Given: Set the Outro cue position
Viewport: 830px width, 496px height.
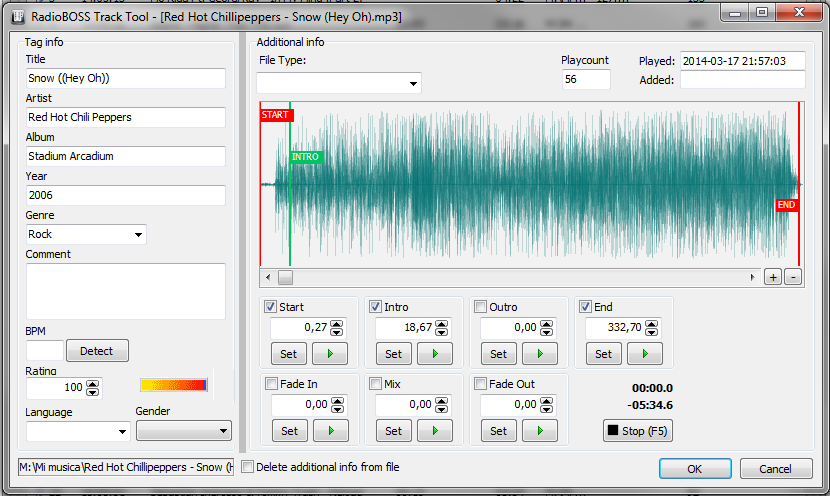Looking at the screenshot, I should click(498, 354).
